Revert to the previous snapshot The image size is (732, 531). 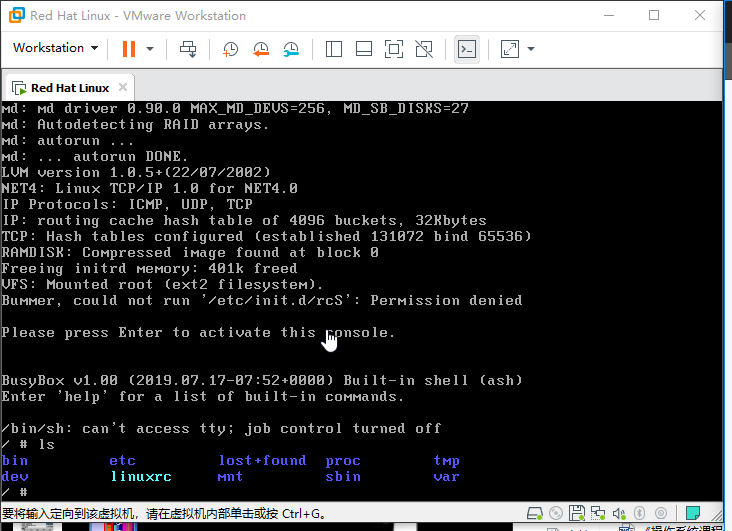[260, 49]
